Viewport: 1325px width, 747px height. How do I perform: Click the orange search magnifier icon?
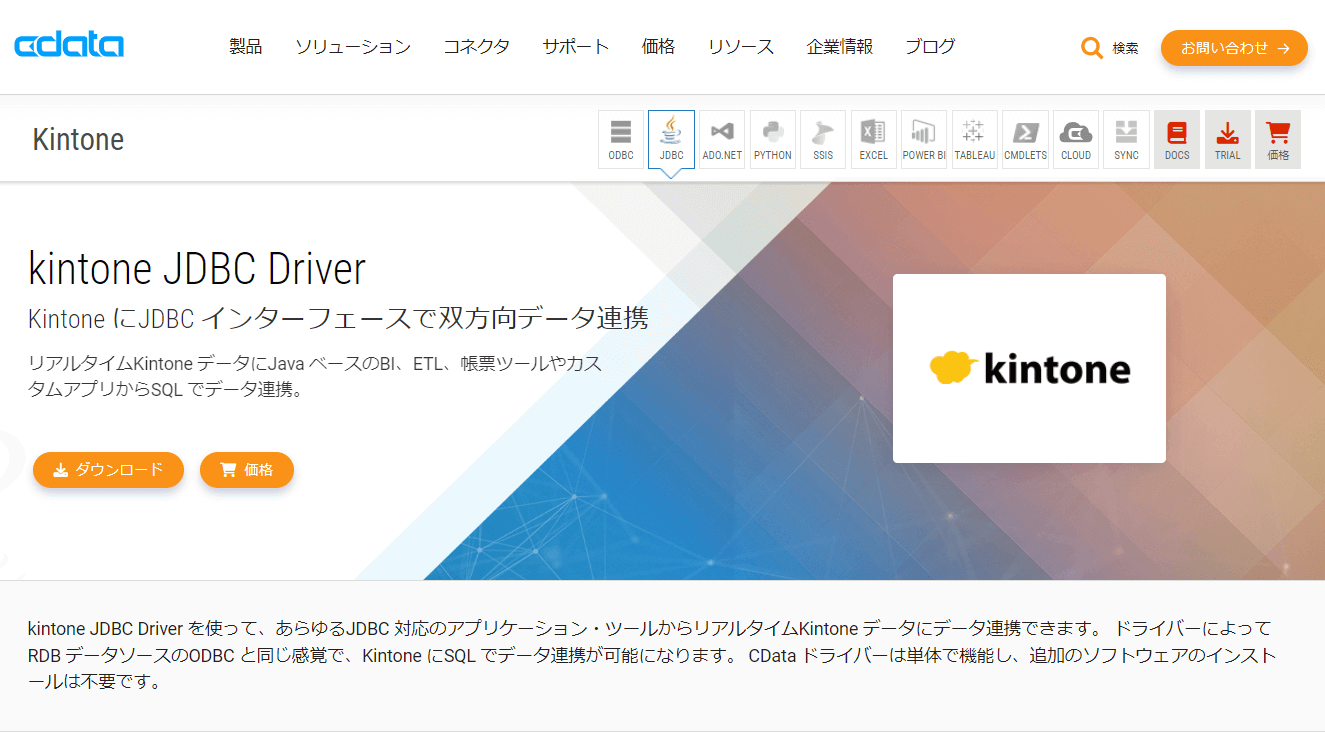[x=1092, y=48]
